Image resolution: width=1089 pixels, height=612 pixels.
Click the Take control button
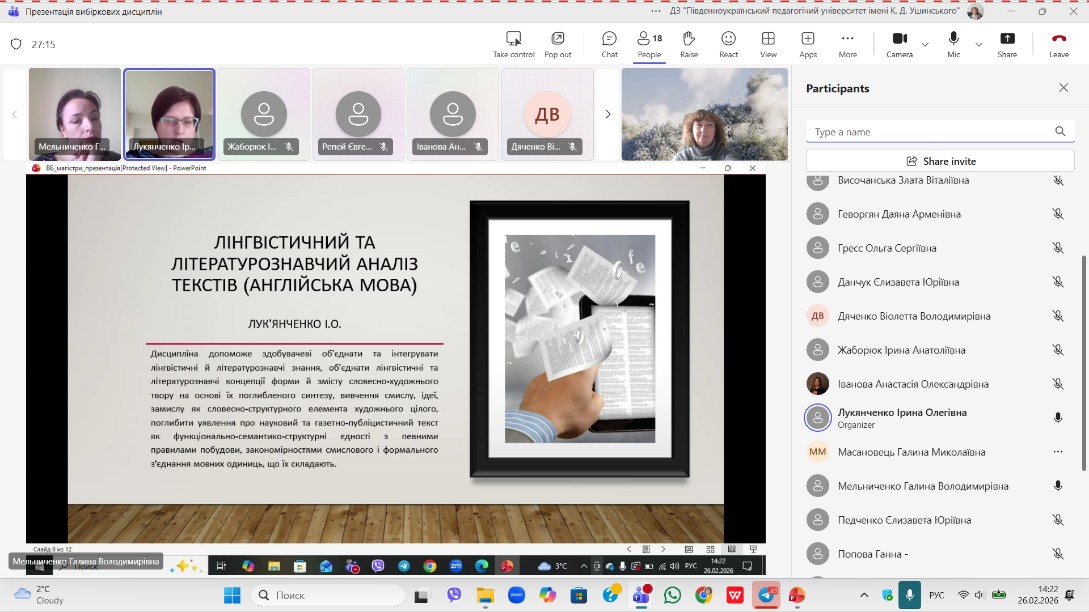514,42
